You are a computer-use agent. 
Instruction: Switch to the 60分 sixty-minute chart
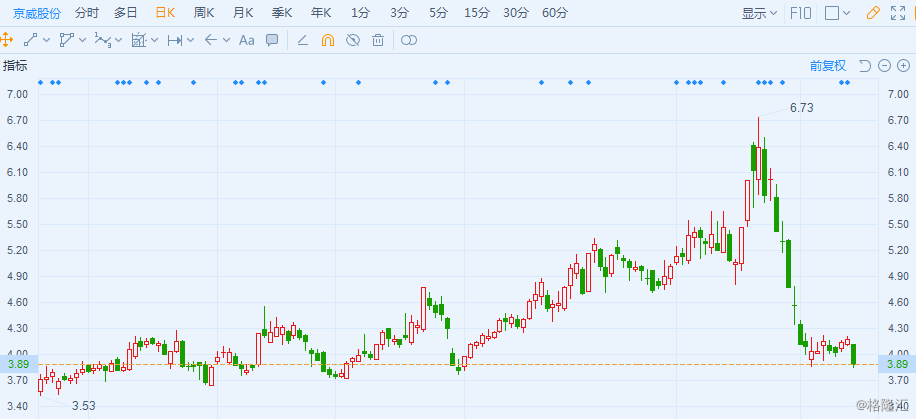(554, 13)
